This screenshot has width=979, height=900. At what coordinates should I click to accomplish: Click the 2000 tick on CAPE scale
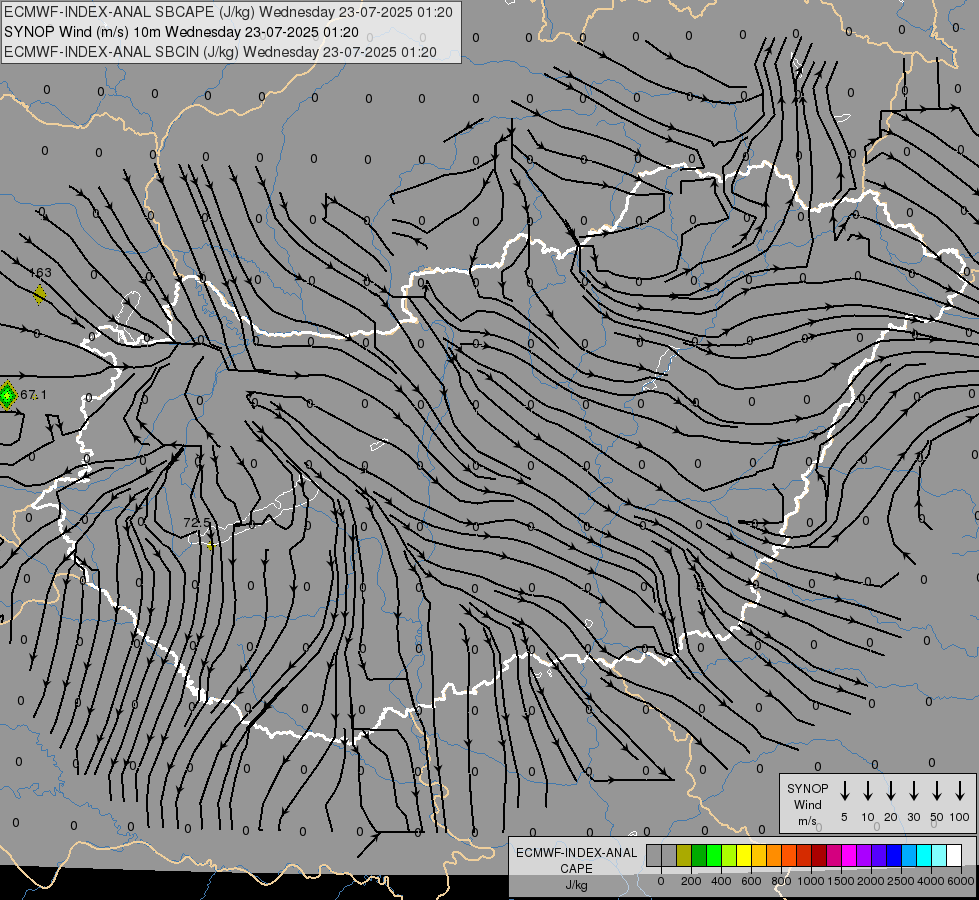point(870,881)
